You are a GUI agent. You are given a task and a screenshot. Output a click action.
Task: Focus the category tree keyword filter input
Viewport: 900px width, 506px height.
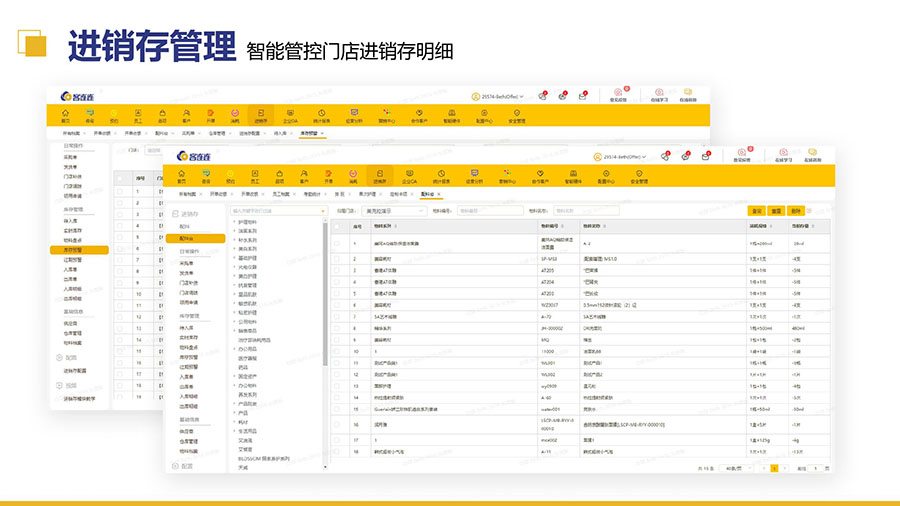[x=278, y=211]
